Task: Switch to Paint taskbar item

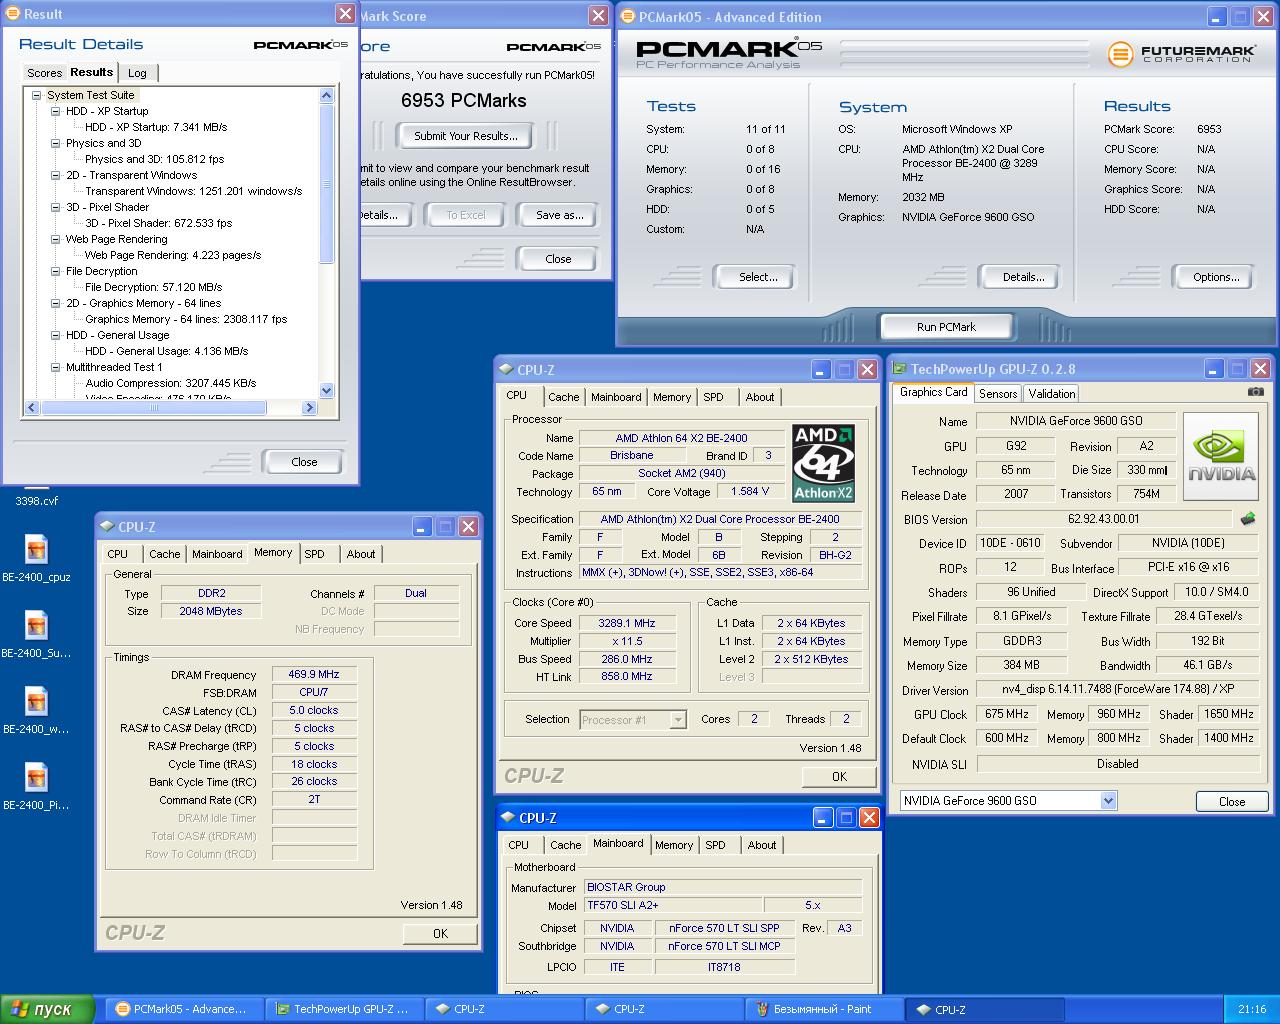Action: tap(824, 1009)
